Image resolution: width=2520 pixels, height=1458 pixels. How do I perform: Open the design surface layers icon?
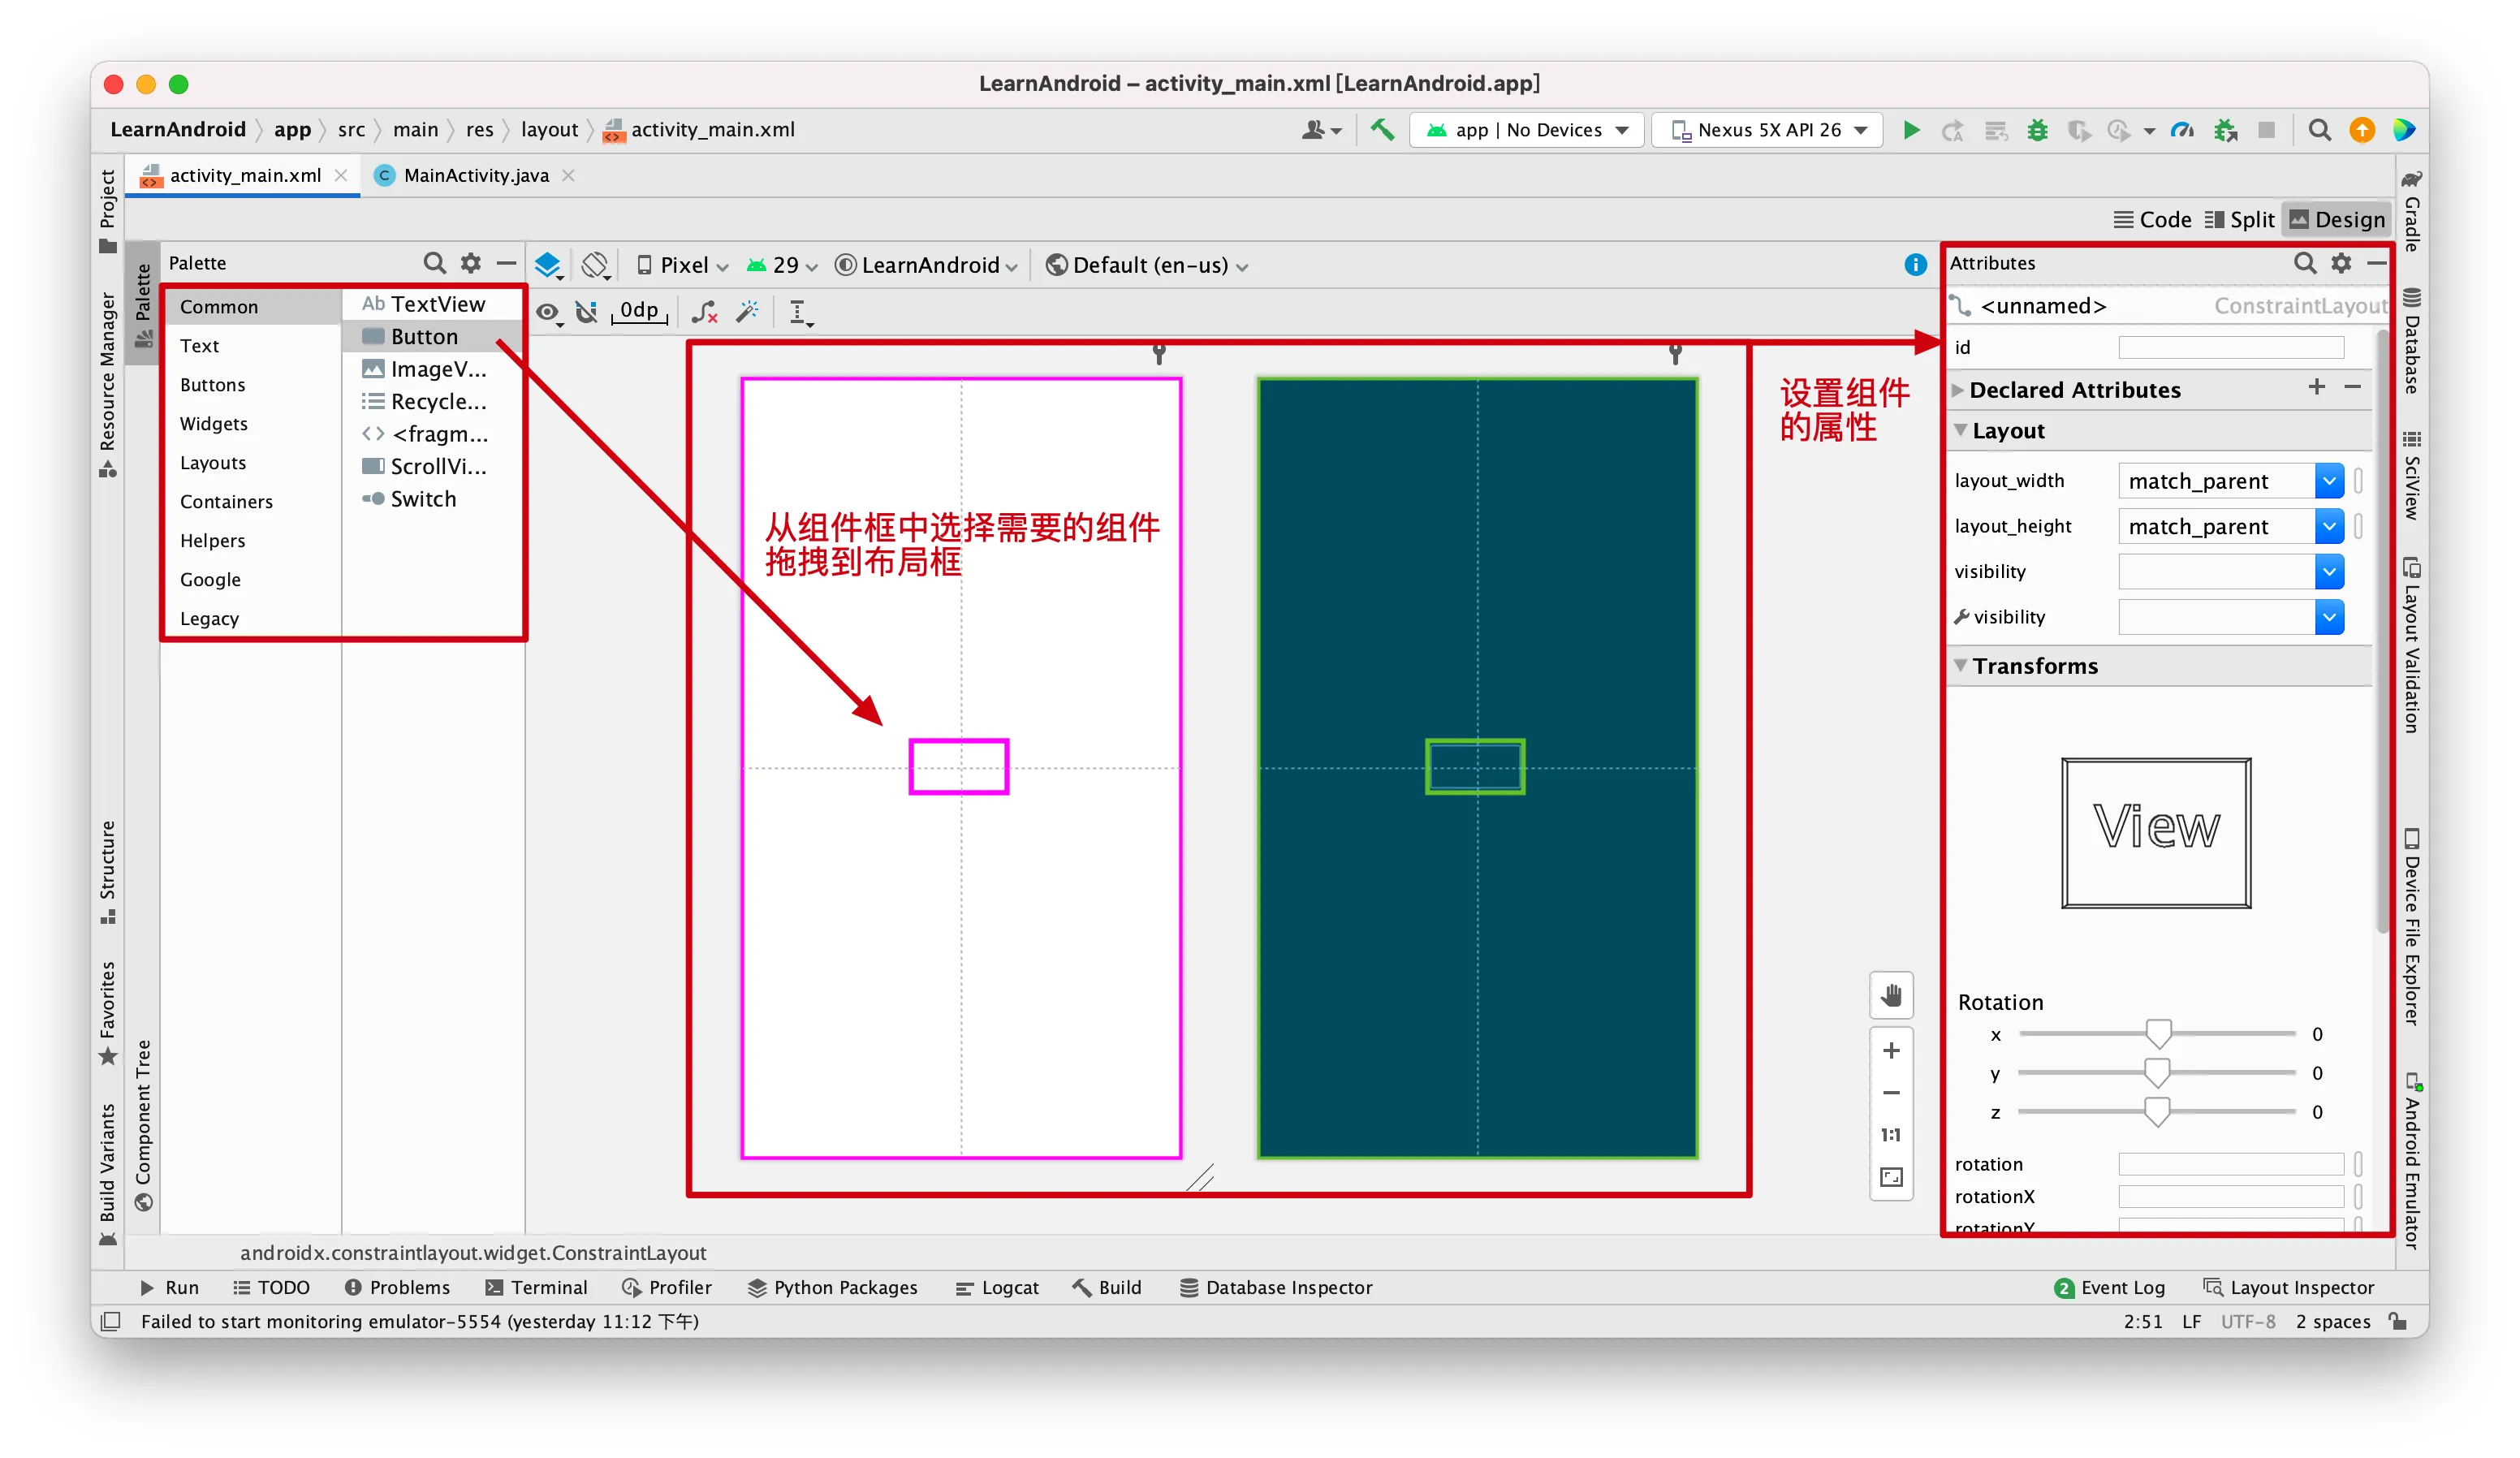tap(548, 265)
